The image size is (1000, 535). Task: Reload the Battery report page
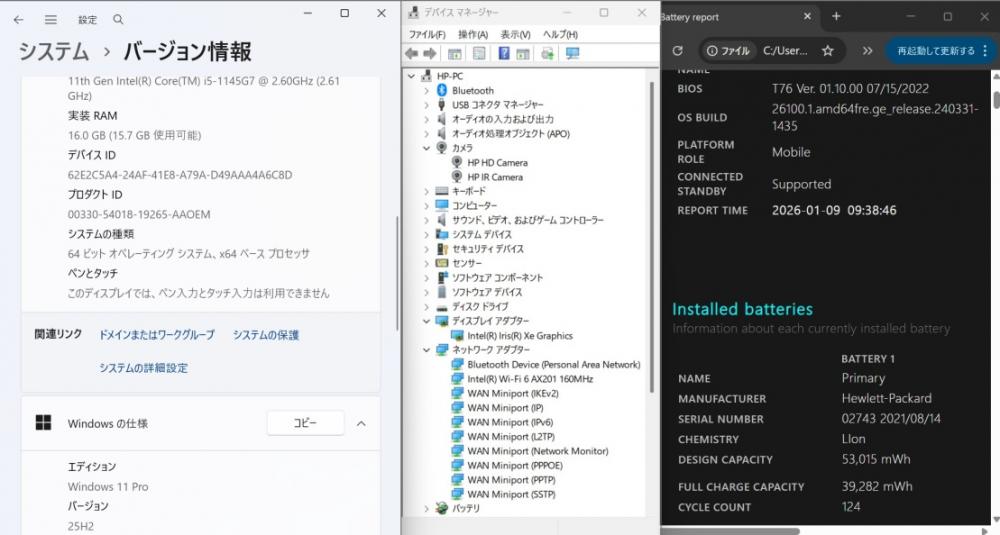click(677, 50)
